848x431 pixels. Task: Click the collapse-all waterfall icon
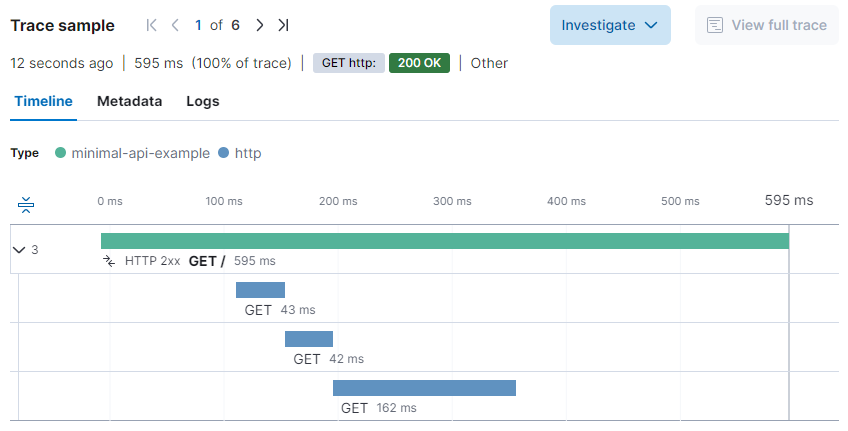[27, 205]
